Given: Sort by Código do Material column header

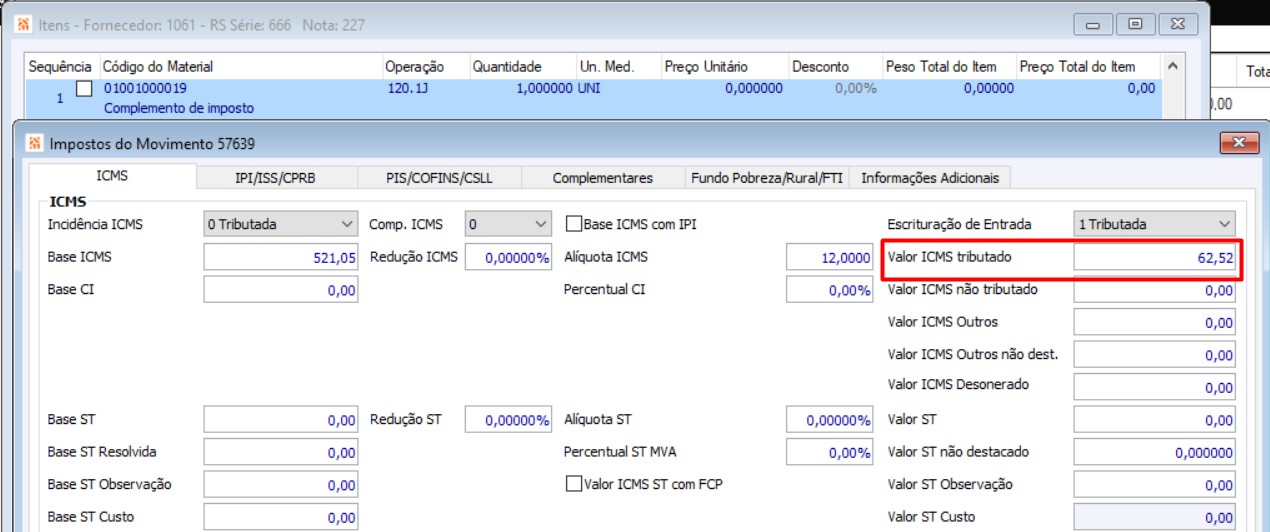Looking at the screenshot, I should [240, 67].
